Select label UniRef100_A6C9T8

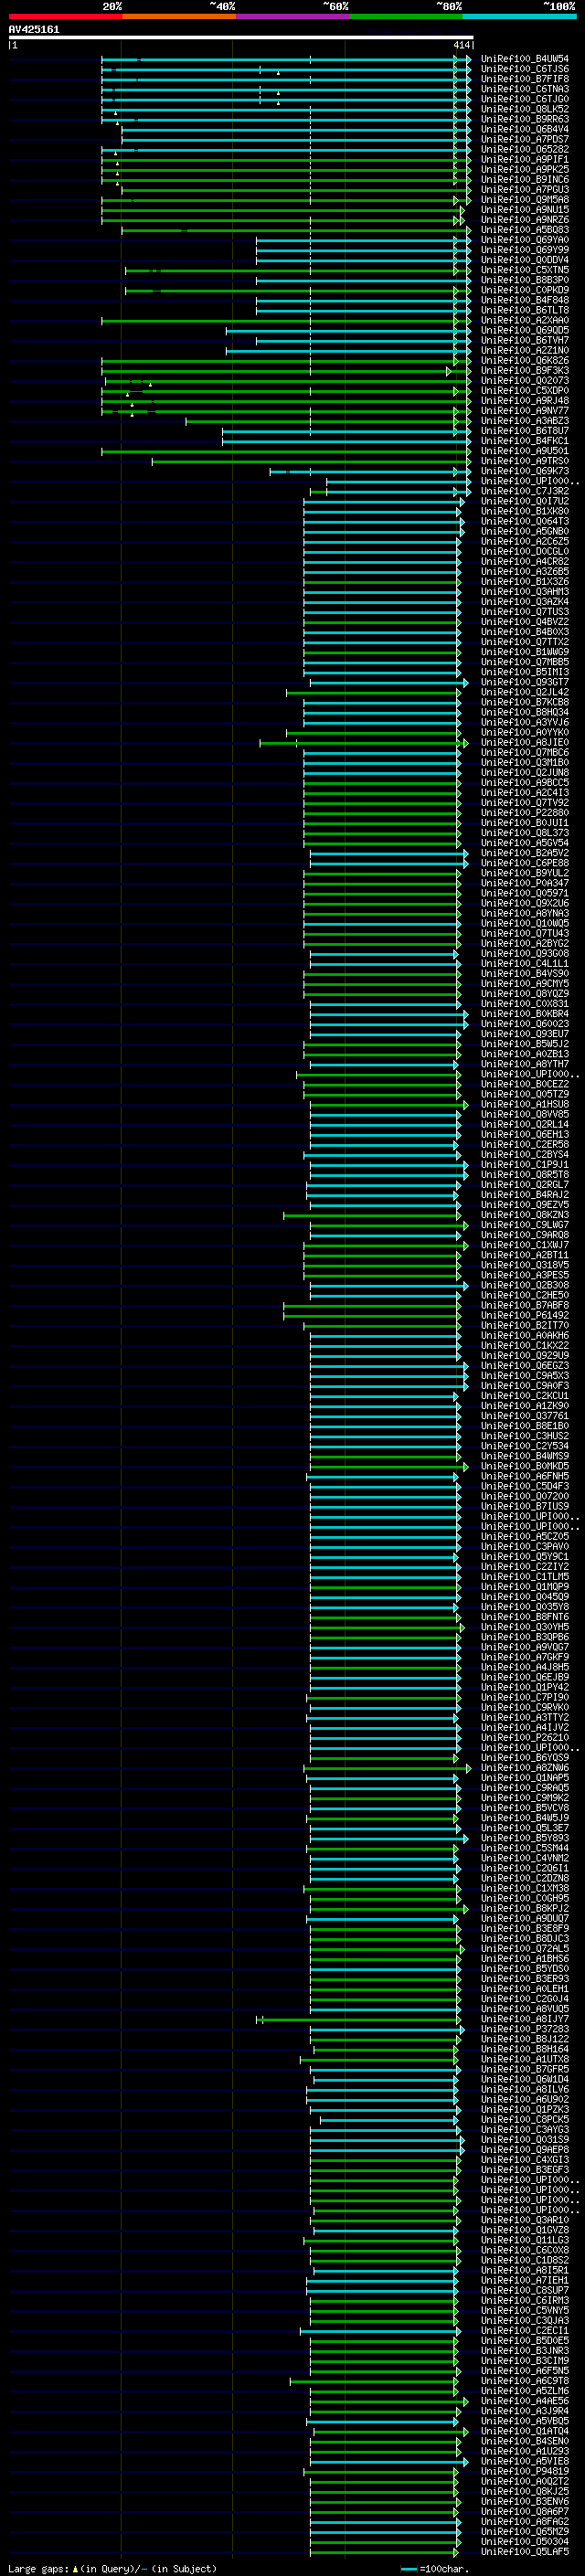[525, 2381]
